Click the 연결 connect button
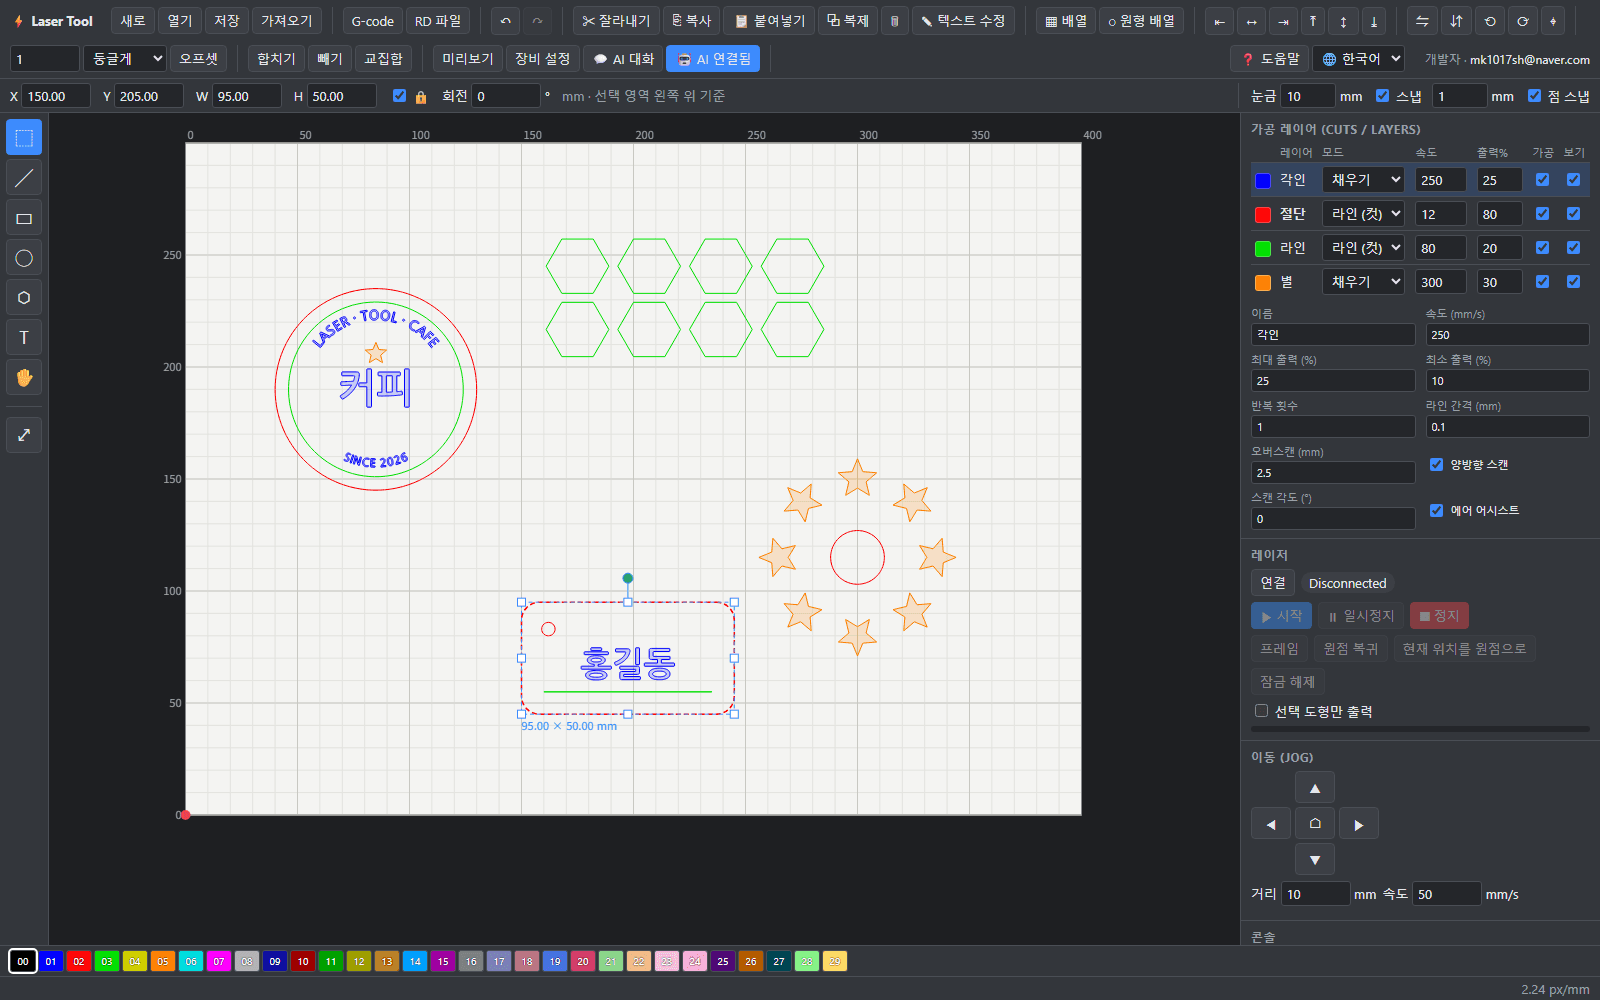Image resolution: width=1600 pixels, height=1000 pixels. [x=1273, y=583]
